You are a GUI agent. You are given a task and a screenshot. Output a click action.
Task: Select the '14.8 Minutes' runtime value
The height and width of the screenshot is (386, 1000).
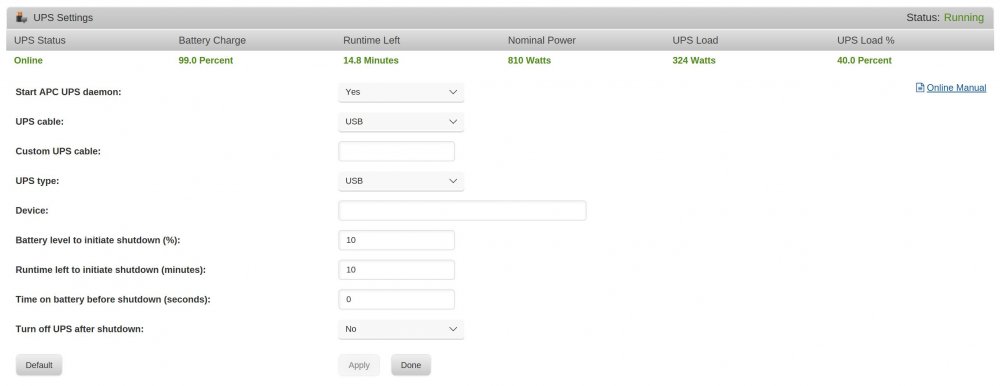click(371, 61)
